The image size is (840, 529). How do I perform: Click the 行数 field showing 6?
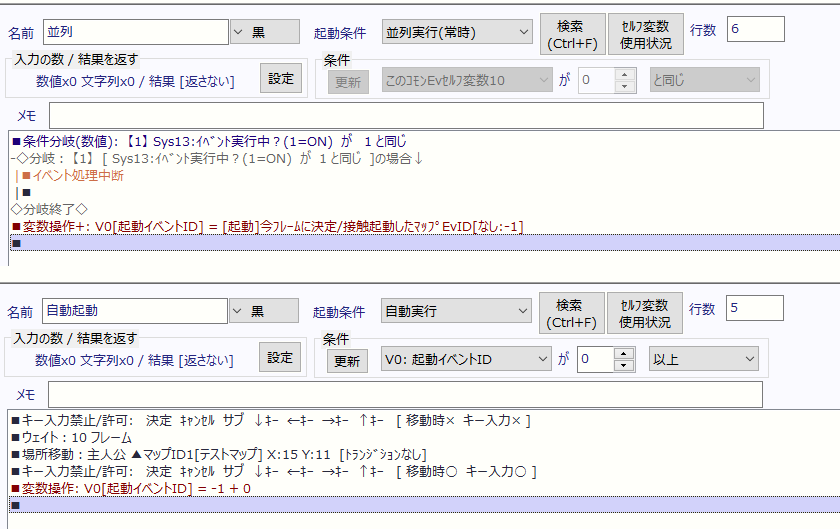[755, 30]
